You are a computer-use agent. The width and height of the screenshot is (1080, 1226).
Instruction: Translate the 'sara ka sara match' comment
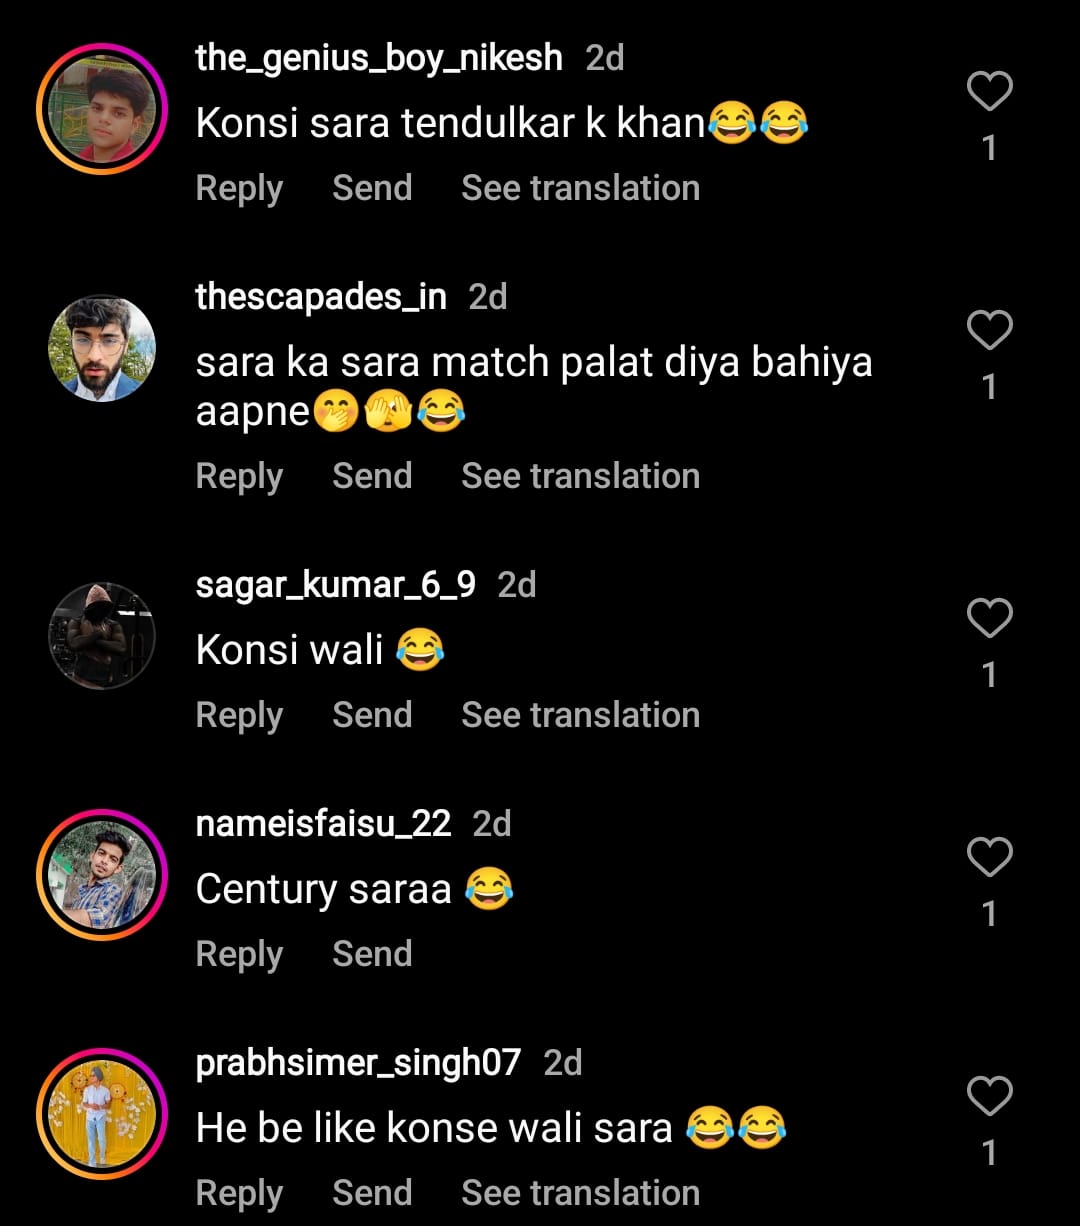580,476
